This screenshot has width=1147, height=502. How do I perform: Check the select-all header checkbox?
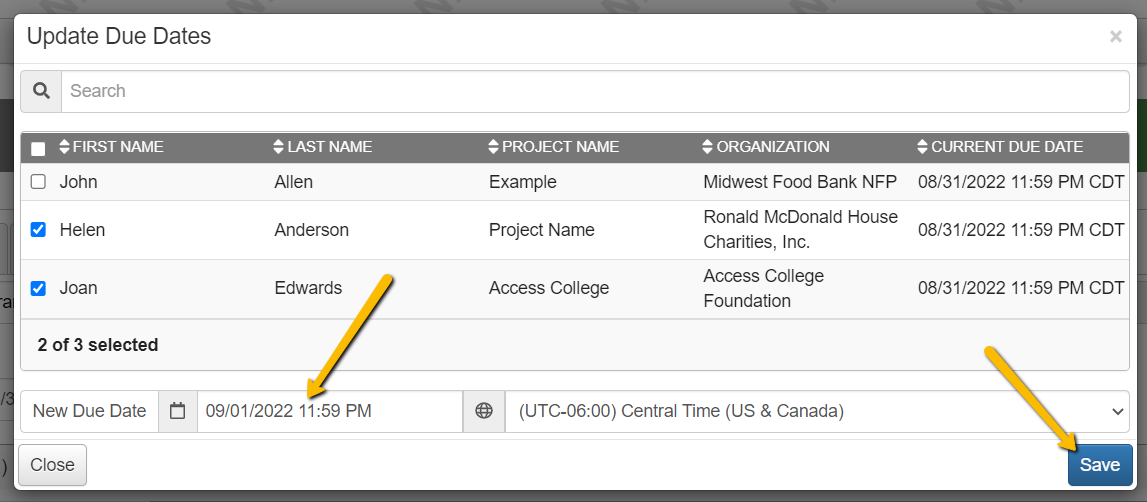click(x=38, y=149)
